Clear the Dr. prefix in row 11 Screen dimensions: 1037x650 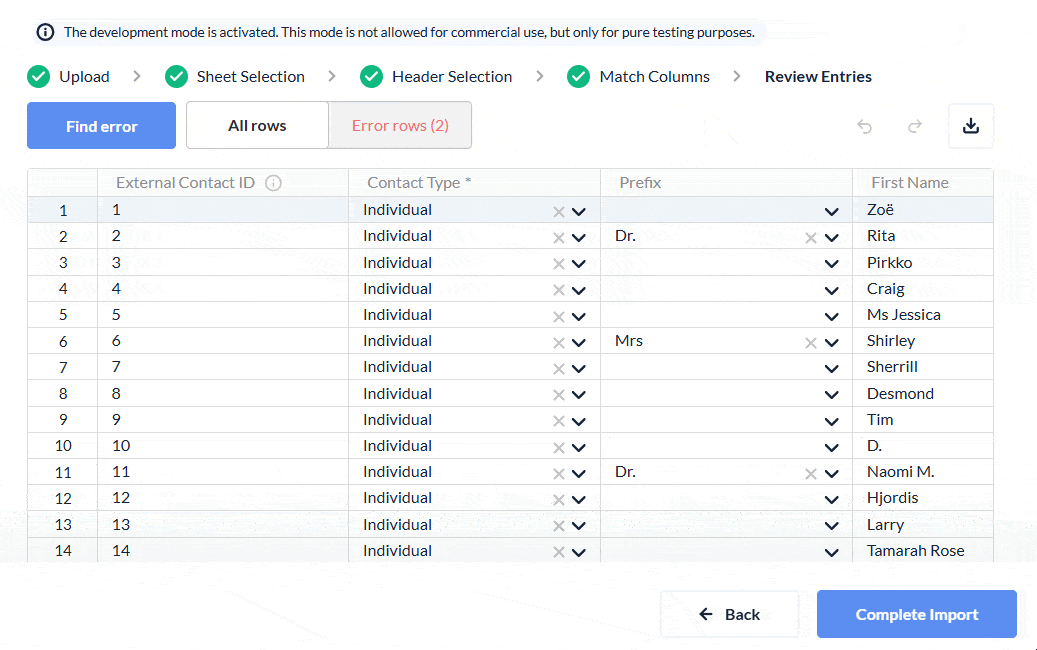pos(811,474)
